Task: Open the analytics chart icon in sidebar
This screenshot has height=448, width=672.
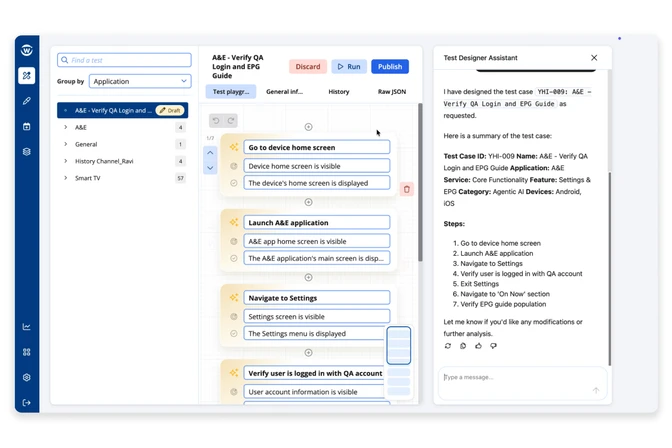Action: (27, 327)
